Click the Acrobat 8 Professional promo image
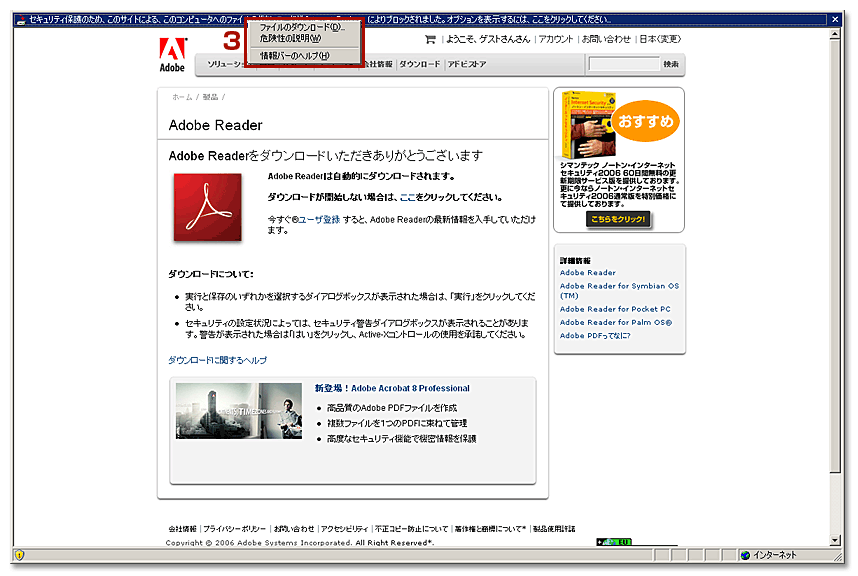The height and width of the screenshot is (576, 858). click(x=239, y=411)
